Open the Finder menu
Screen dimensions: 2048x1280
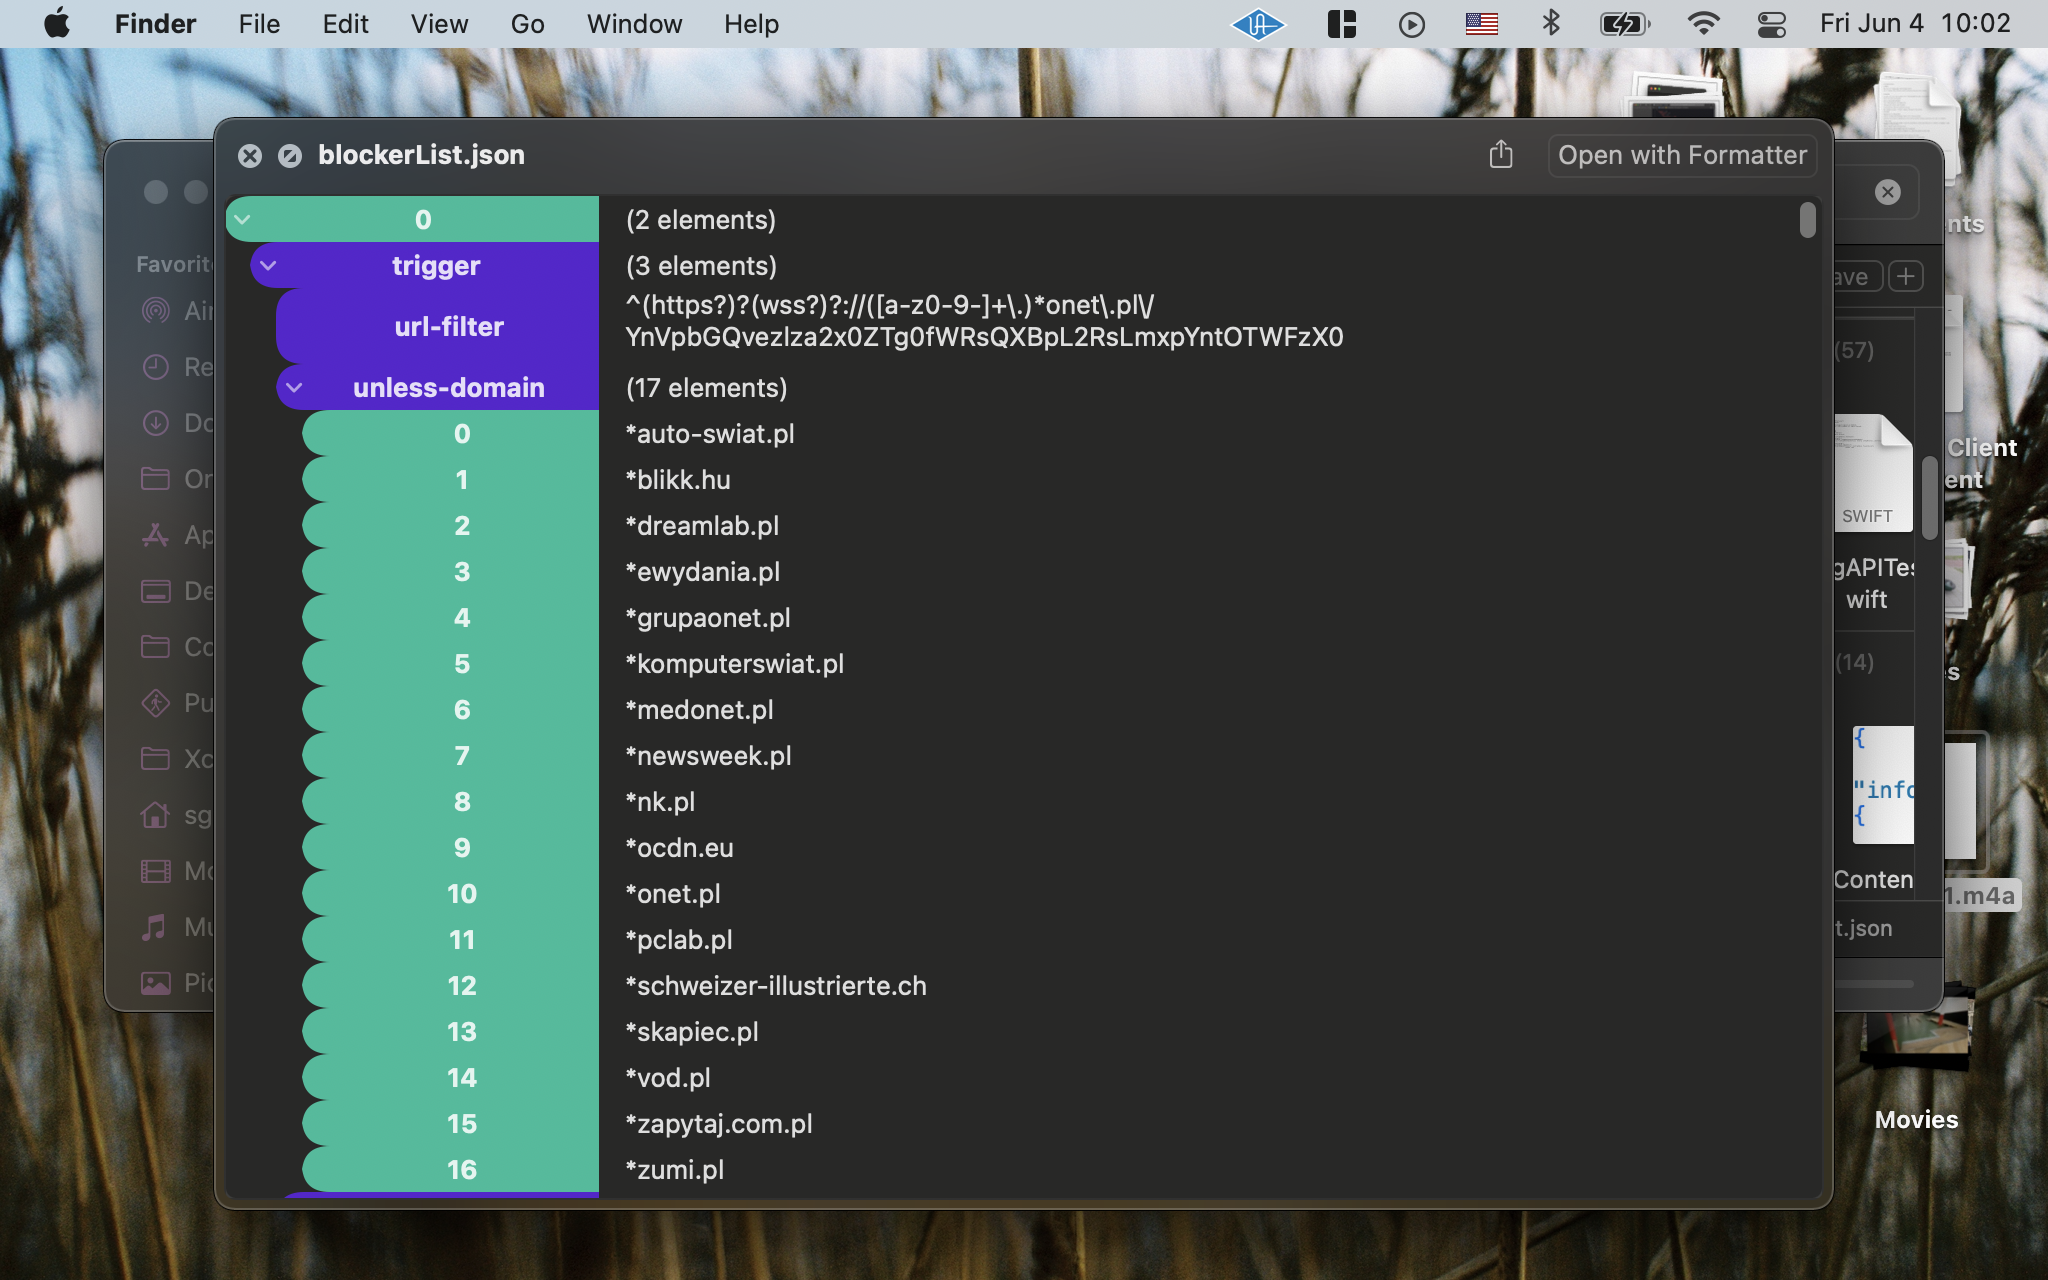pyautogui.click(x=155, y=24)
